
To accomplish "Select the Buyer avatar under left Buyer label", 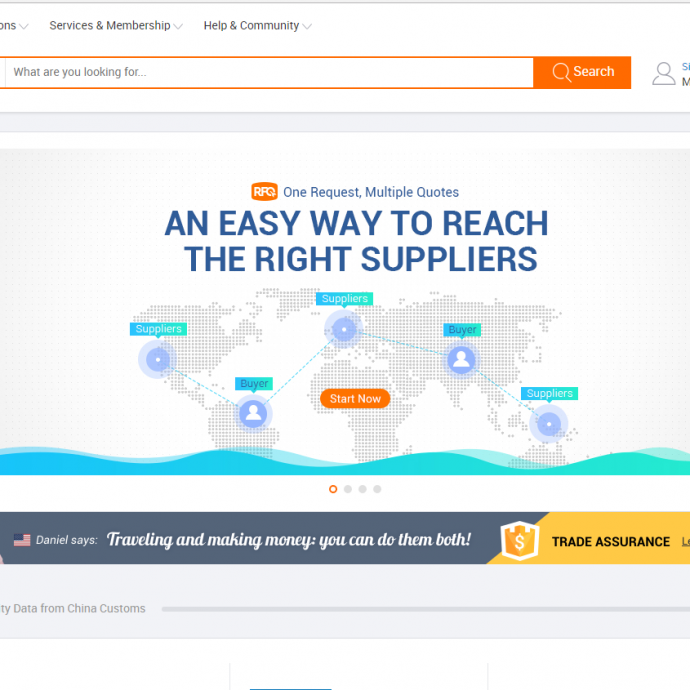I will click(x=253, y=413).
